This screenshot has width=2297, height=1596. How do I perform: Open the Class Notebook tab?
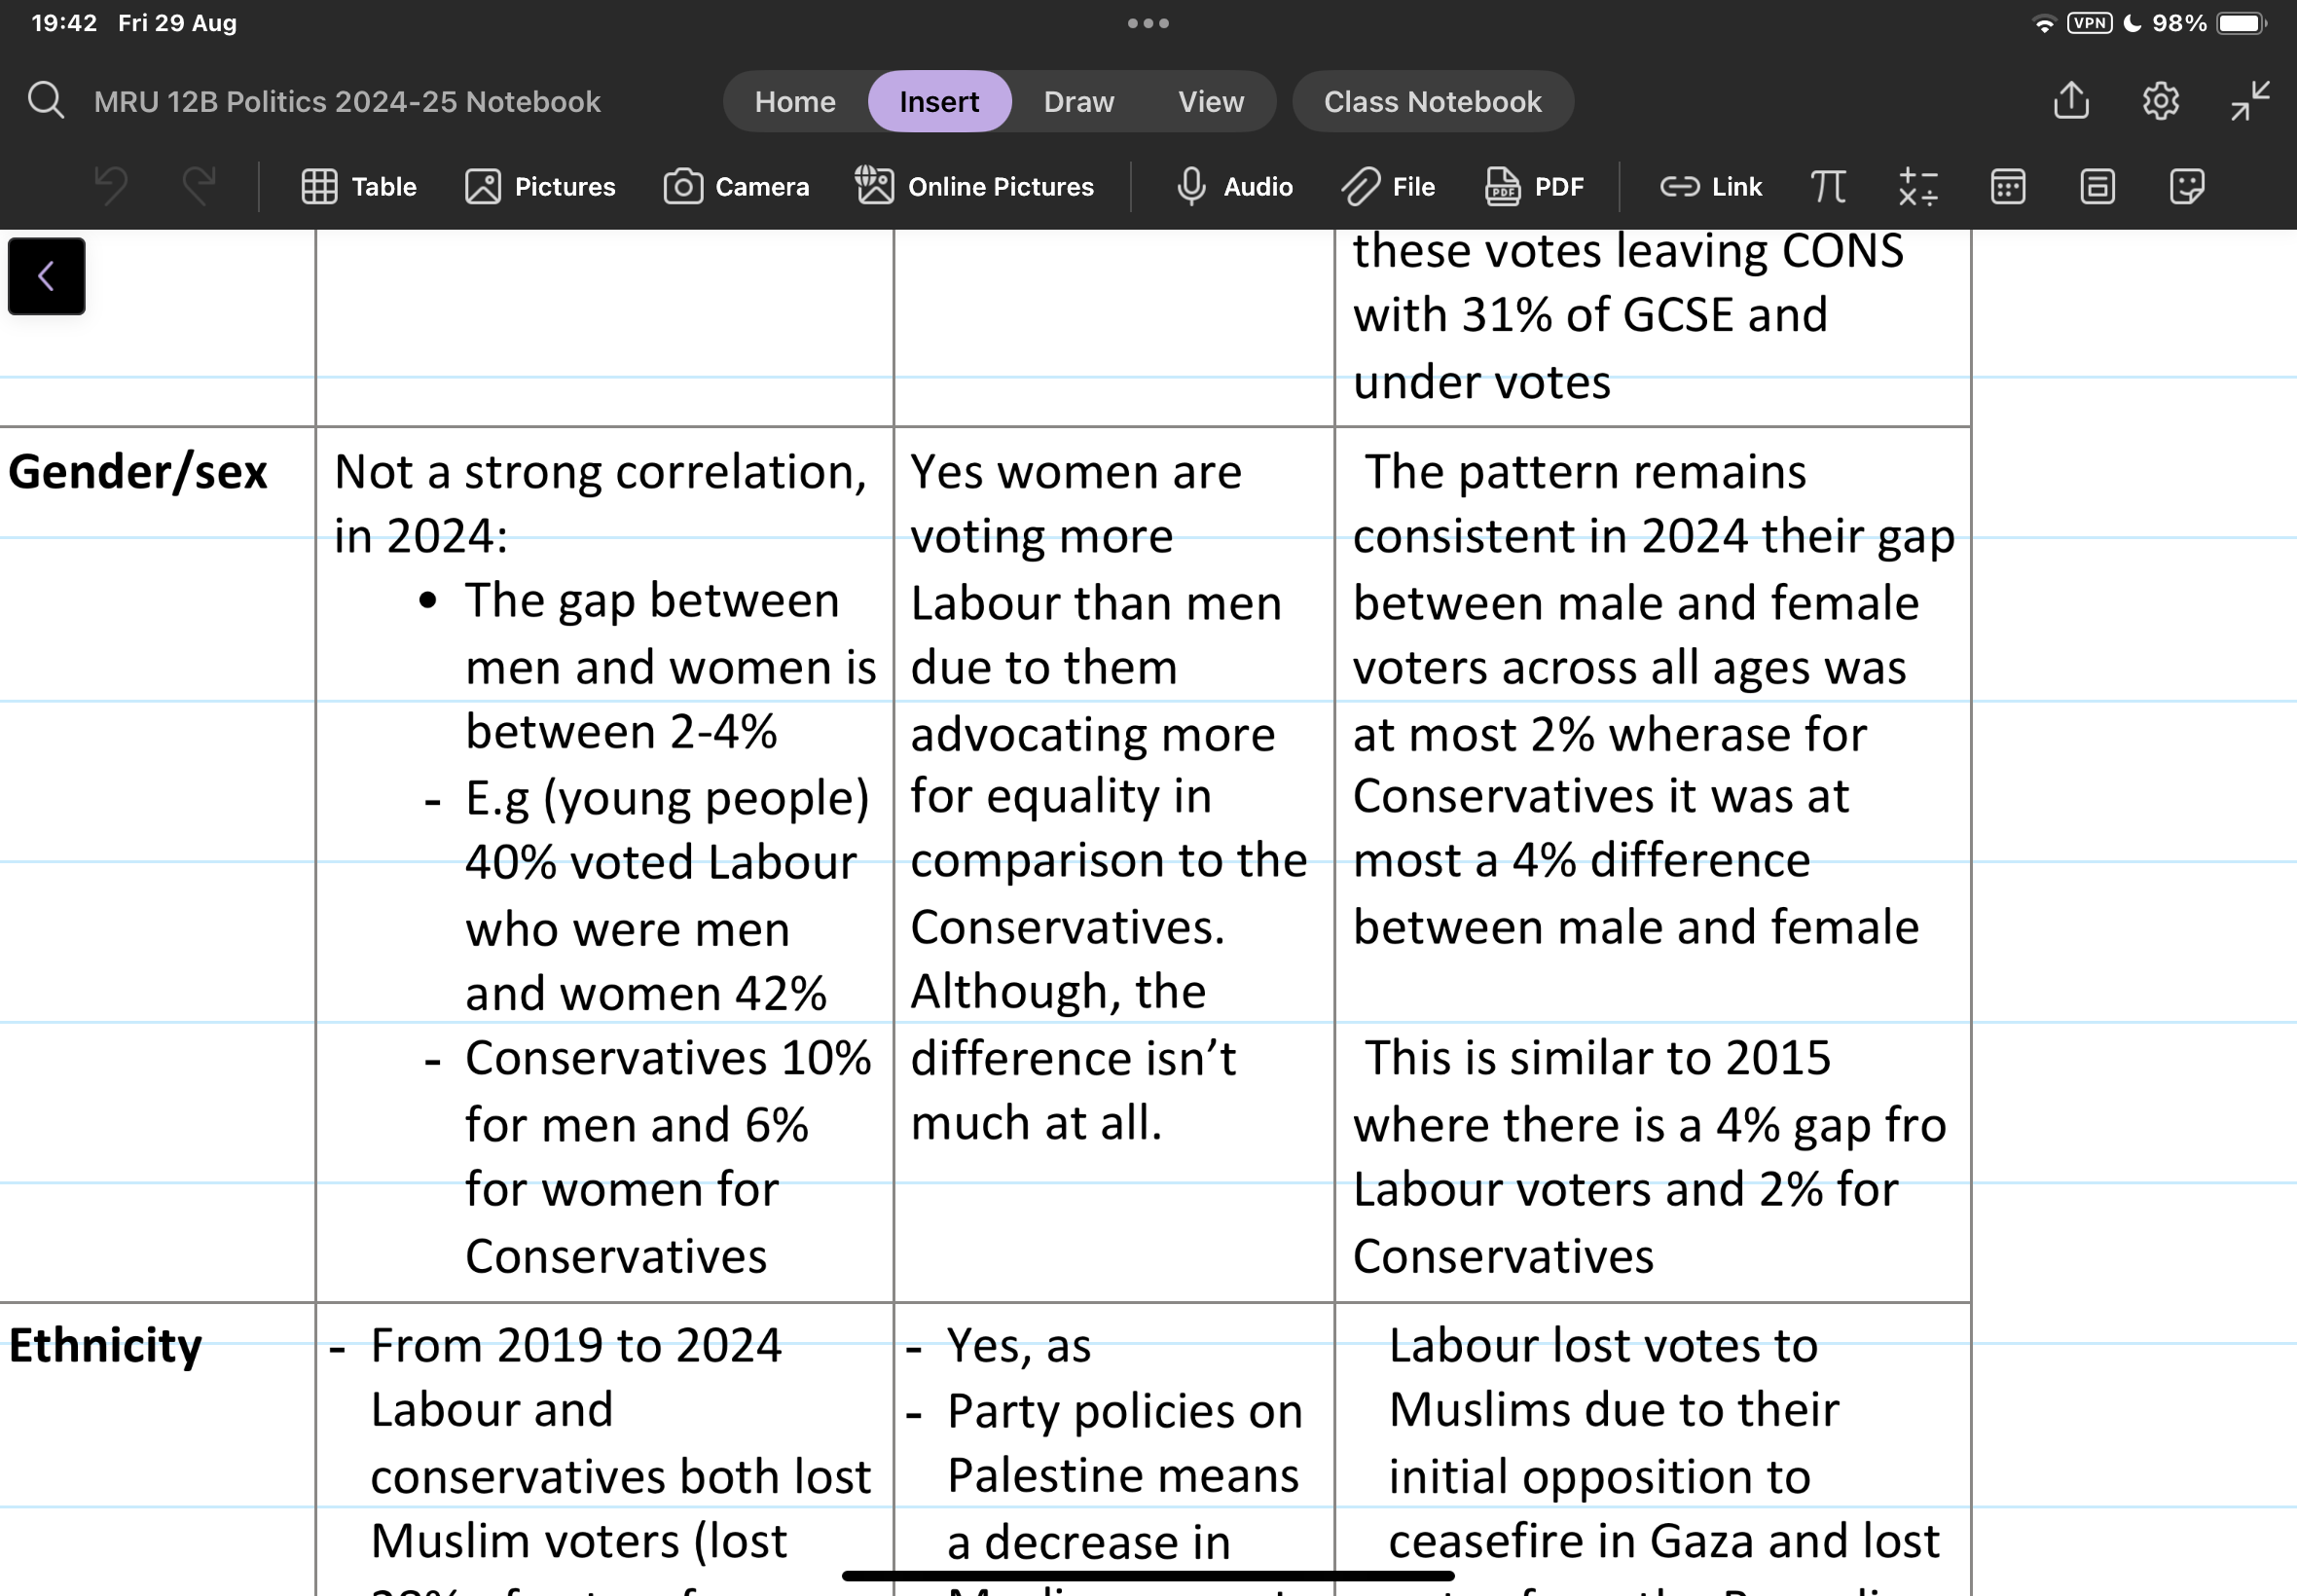1432,101
